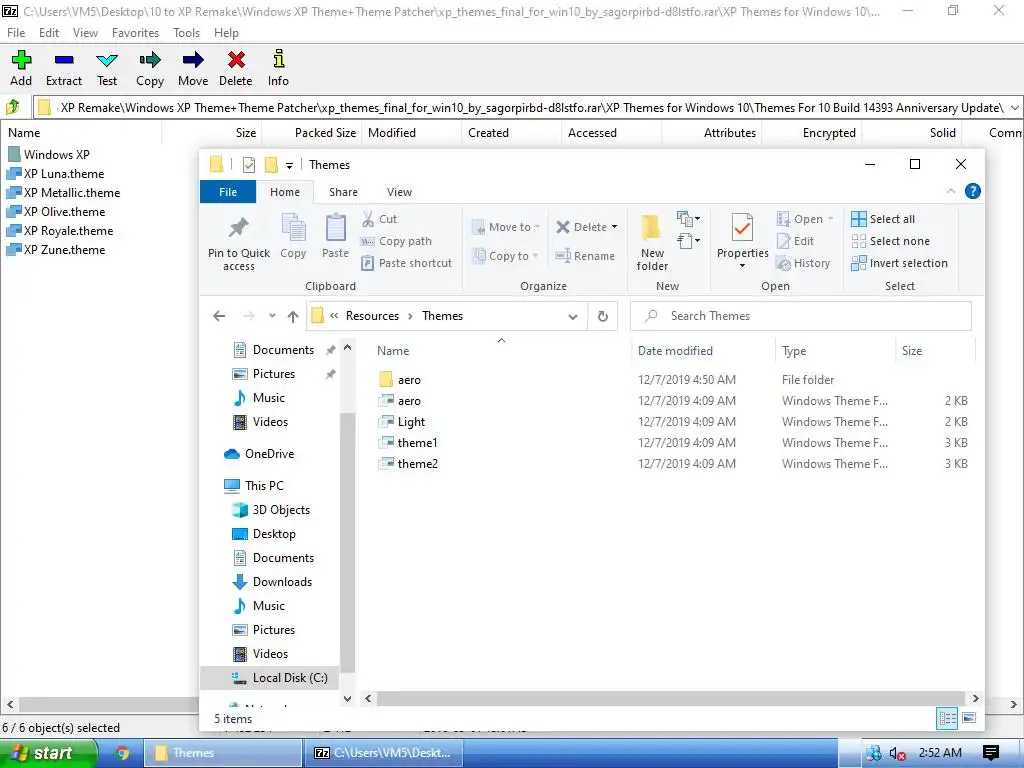
Task: Click Edit in the Open group
Action: pos(795,241)
